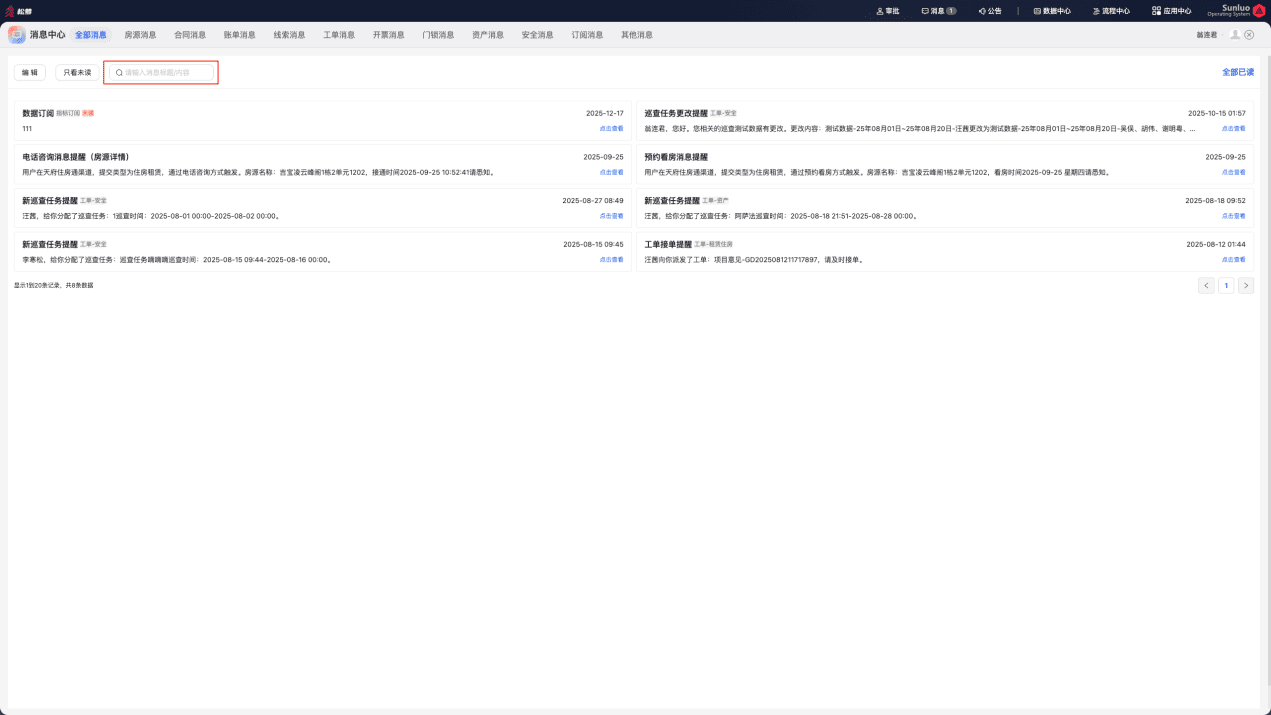
Task: Click 点击查看 link on 数据订阅 message
Action: (611, 129)
